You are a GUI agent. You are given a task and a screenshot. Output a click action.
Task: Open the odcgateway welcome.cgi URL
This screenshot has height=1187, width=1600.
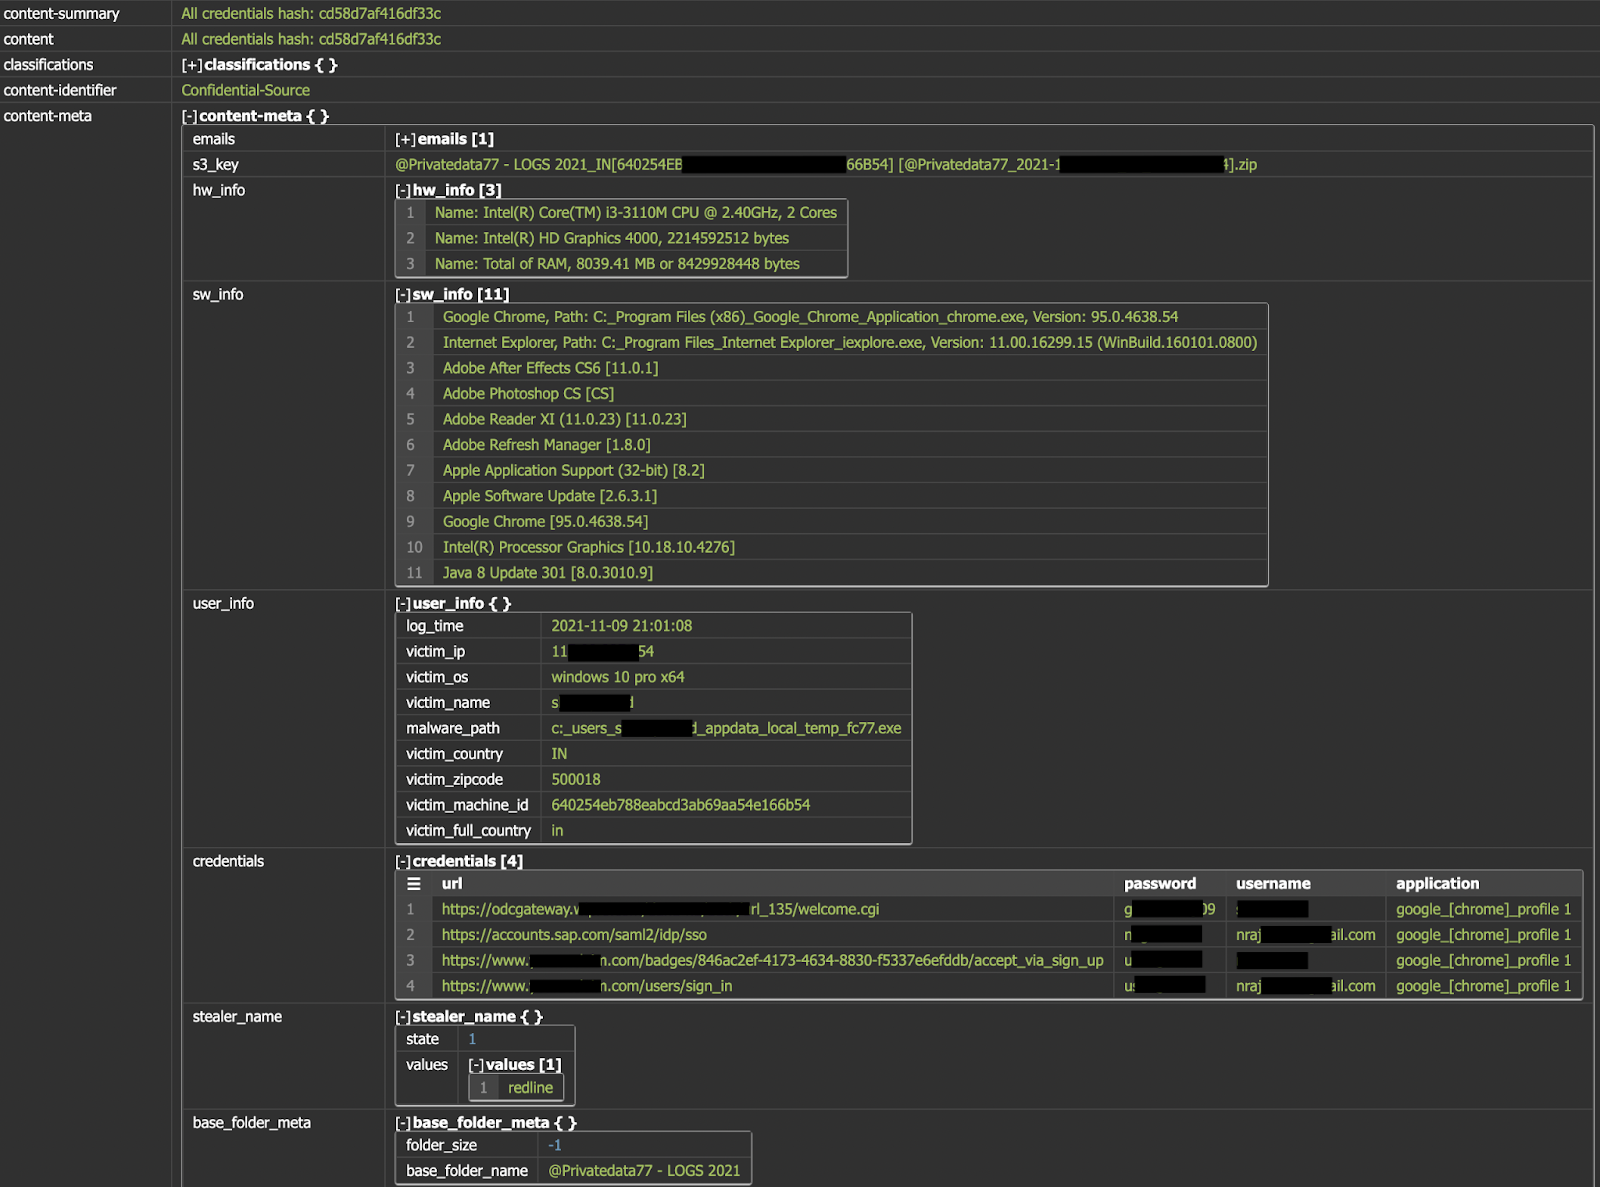pos(660,910)
